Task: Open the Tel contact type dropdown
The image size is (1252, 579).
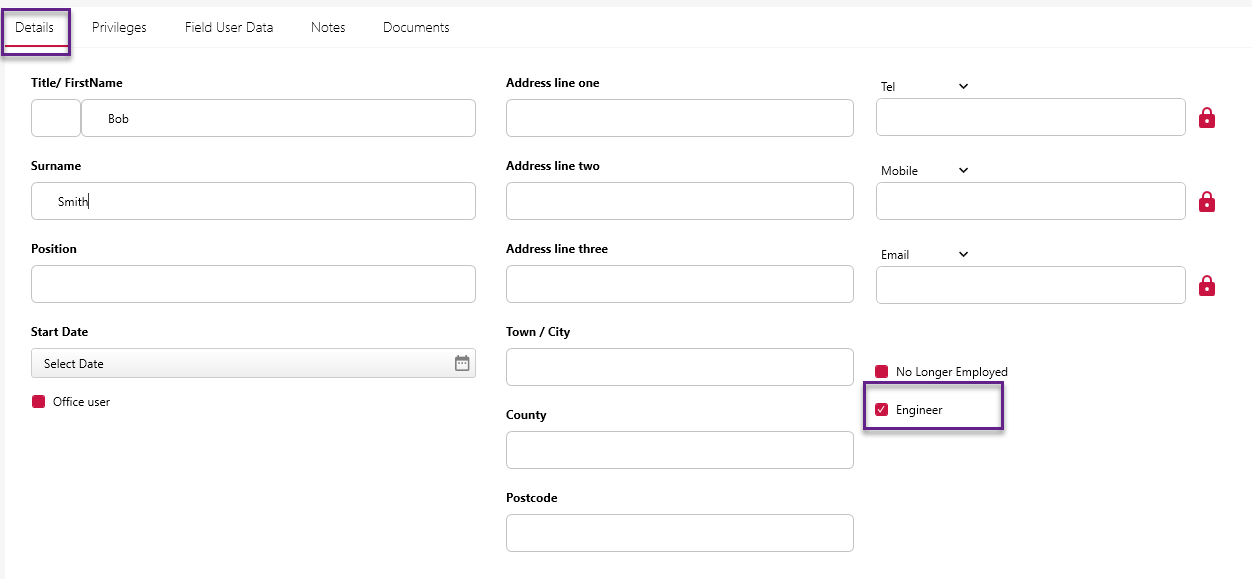Action: (x=961, y=86)
